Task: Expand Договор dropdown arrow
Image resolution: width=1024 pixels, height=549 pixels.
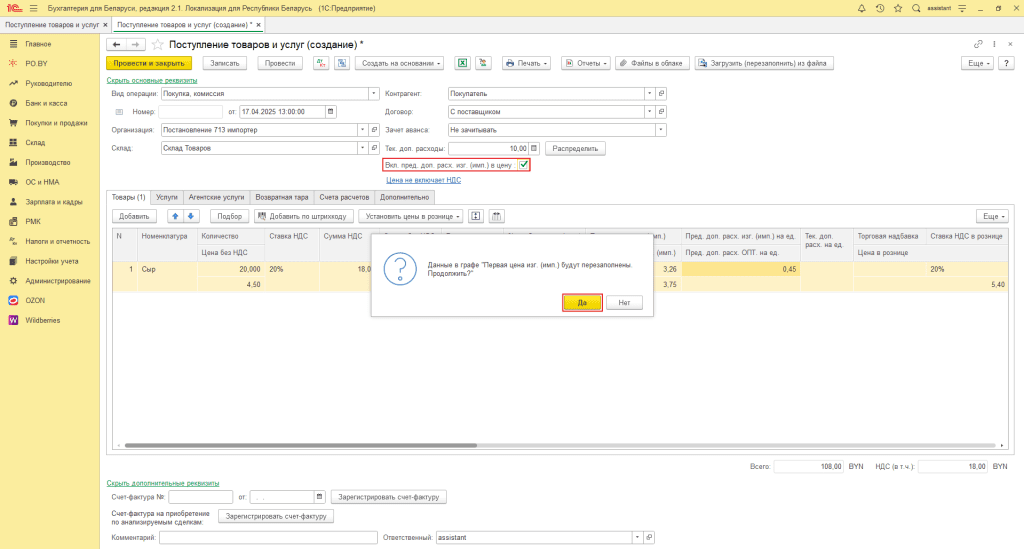Action: 649,112
